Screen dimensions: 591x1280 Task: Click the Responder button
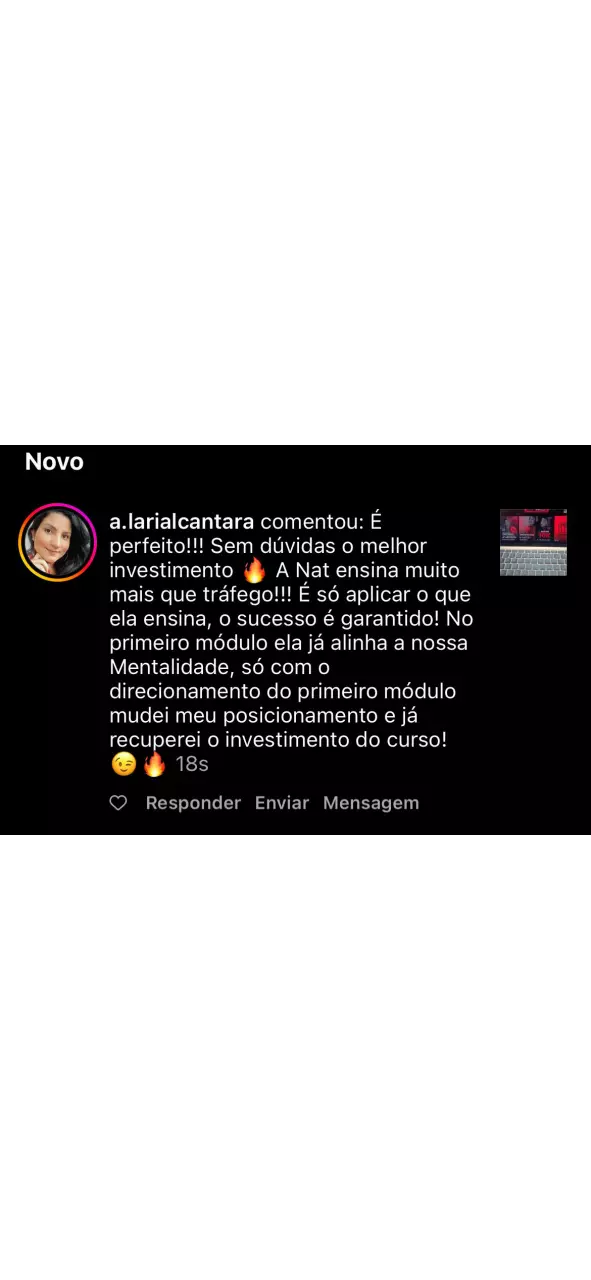tap(193, 803)
